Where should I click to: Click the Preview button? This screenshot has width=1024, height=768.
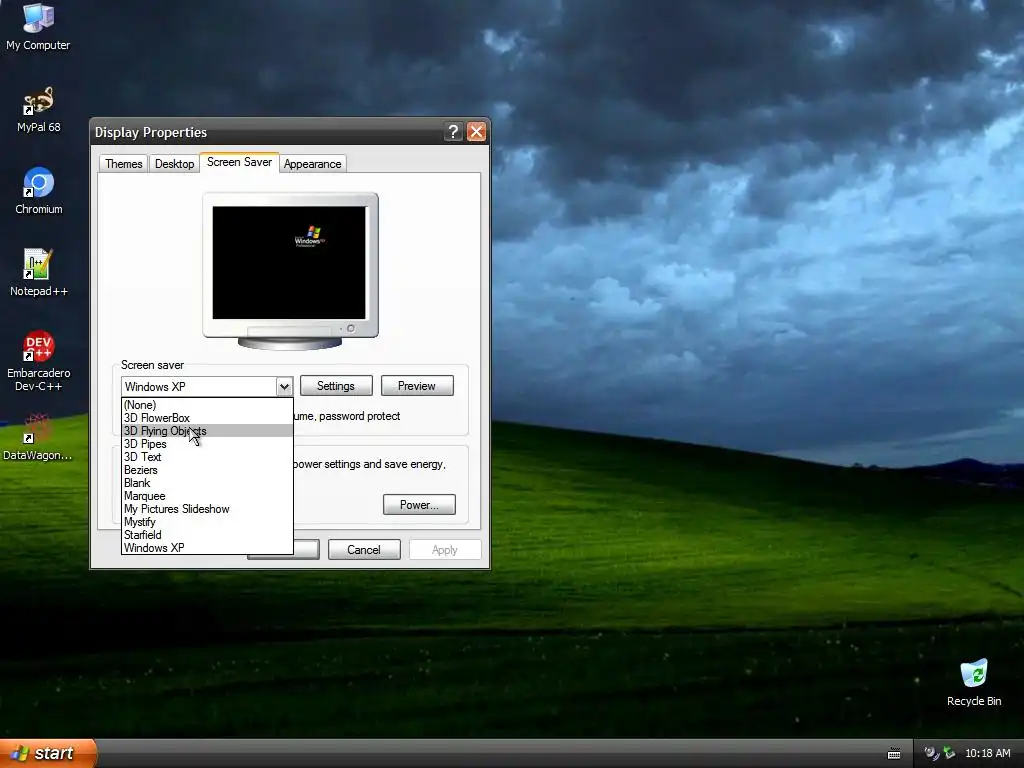coord(417,386)
